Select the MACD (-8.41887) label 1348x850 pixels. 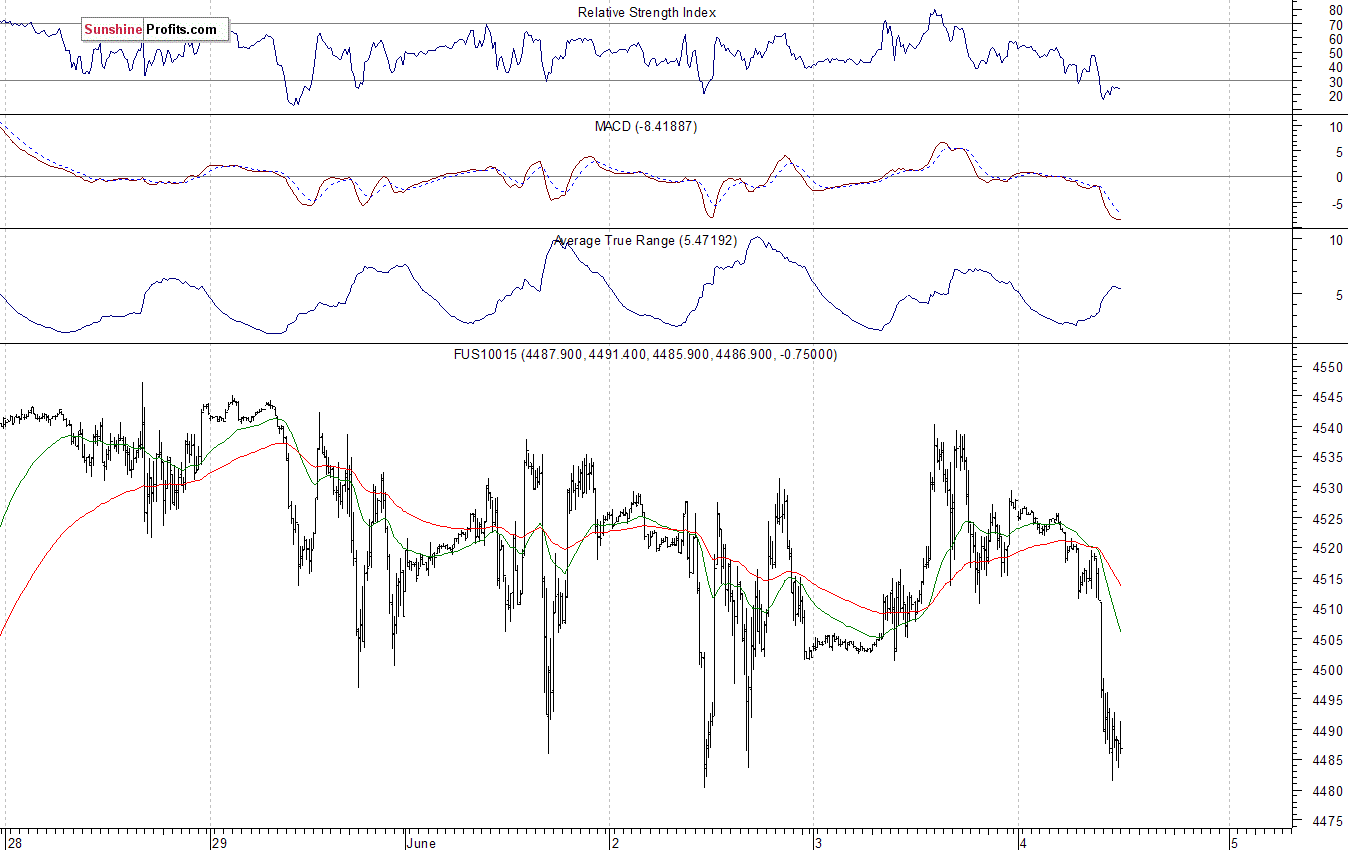point(646,127)
